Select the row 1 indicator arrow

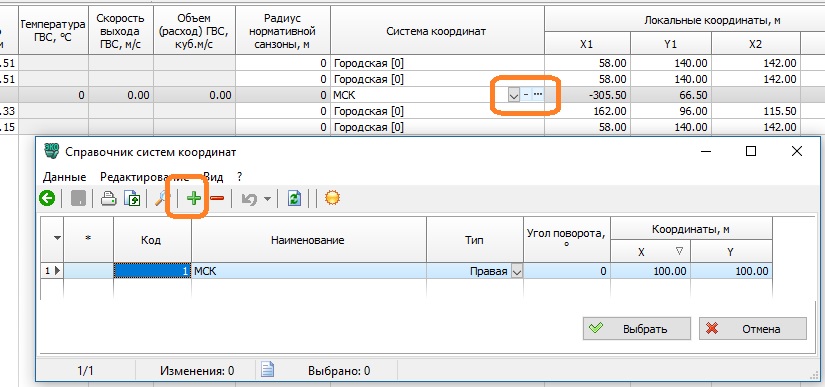click(57, 271)
